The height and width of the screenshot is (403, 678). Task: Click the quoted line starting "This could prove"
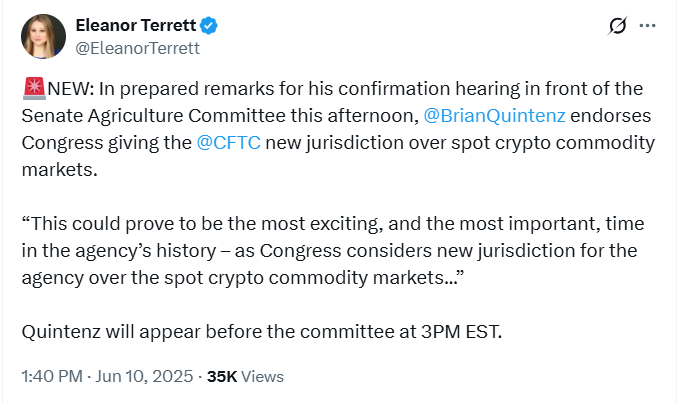coord(333,224)
